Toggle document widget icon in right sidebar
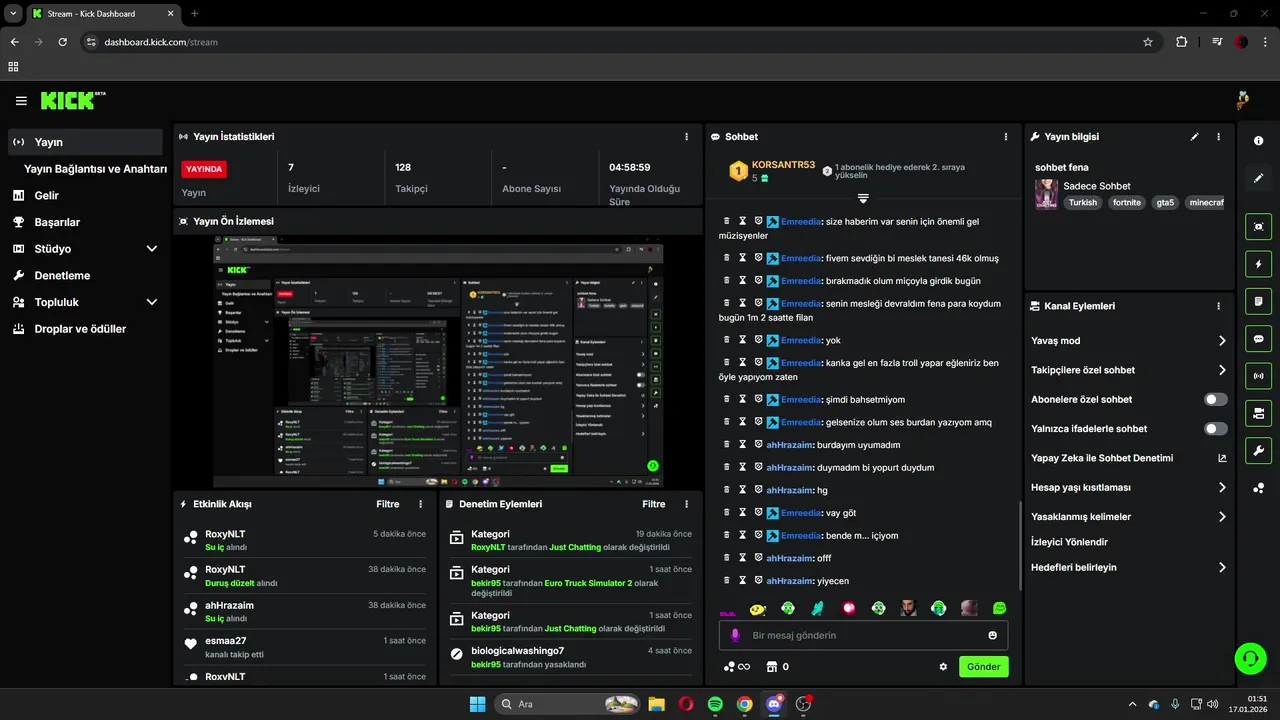Image resolution: width=1280 pixels, height=720 pixels. point(1258,301)
